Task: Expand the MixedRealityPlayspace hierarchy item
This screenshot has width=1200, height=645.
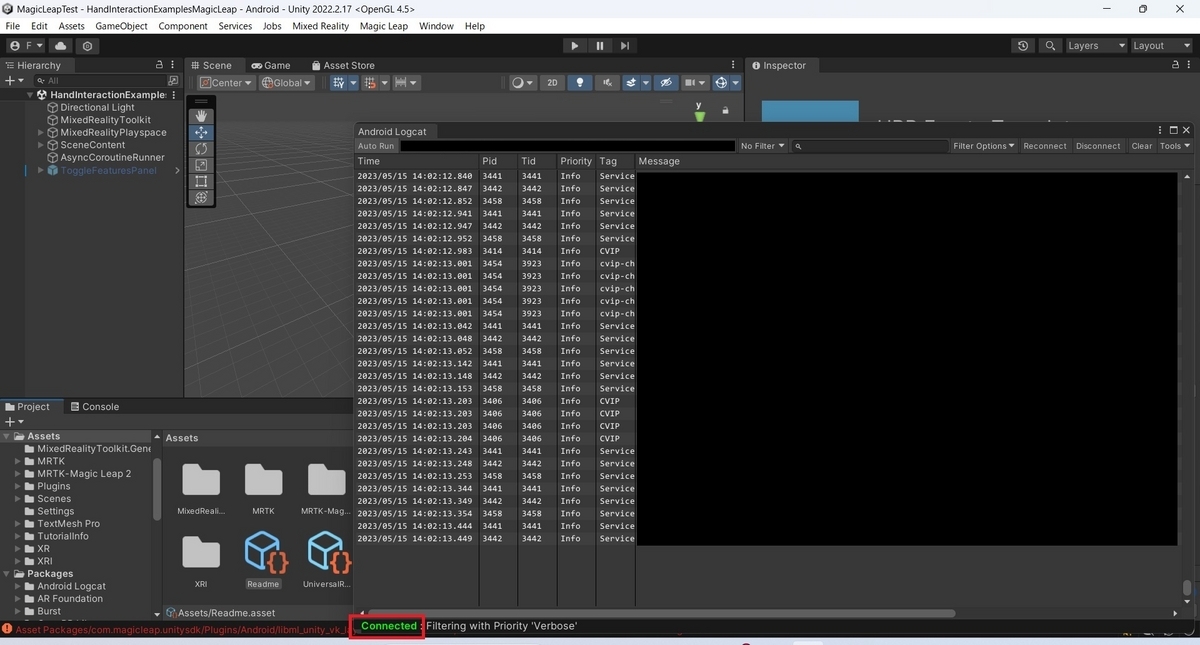Action: [41, 132]
